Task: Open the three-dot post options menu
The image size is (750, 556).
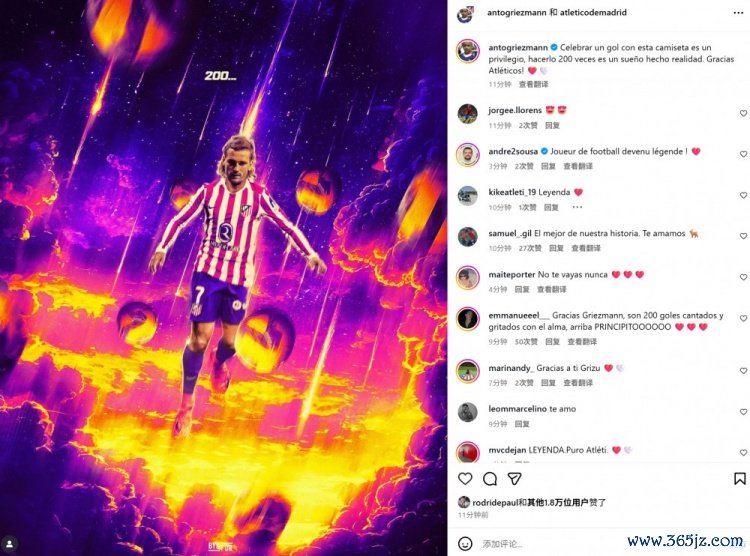Action: 739,12
